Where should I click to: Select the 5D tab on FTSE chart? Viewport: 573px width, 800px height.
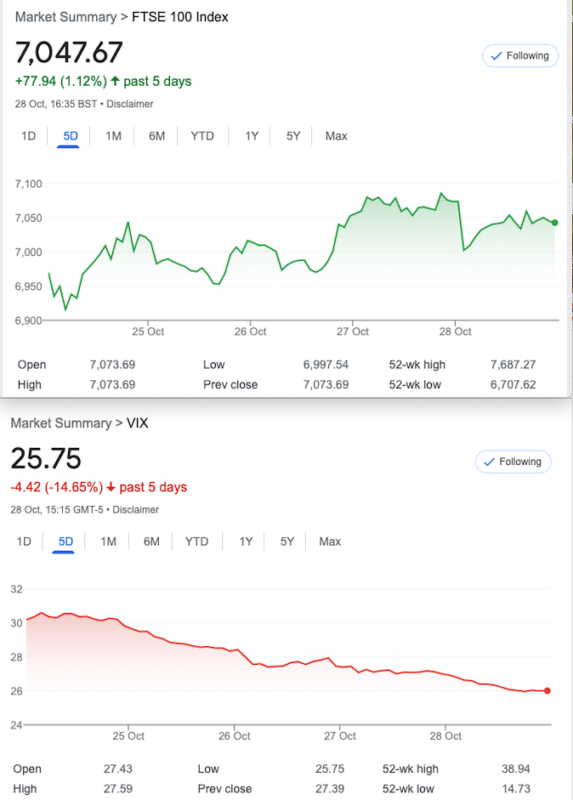click(70, 136)
